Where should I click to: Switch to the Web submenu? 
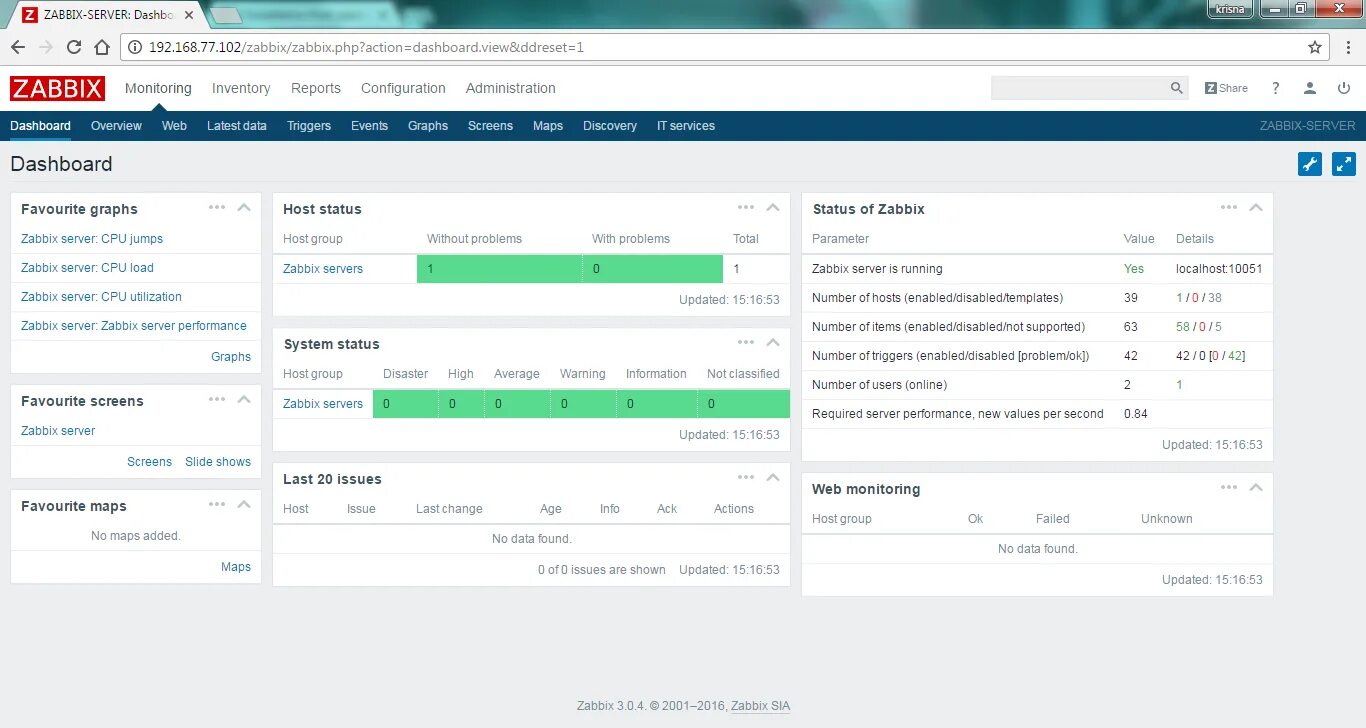tap(174, 126)
